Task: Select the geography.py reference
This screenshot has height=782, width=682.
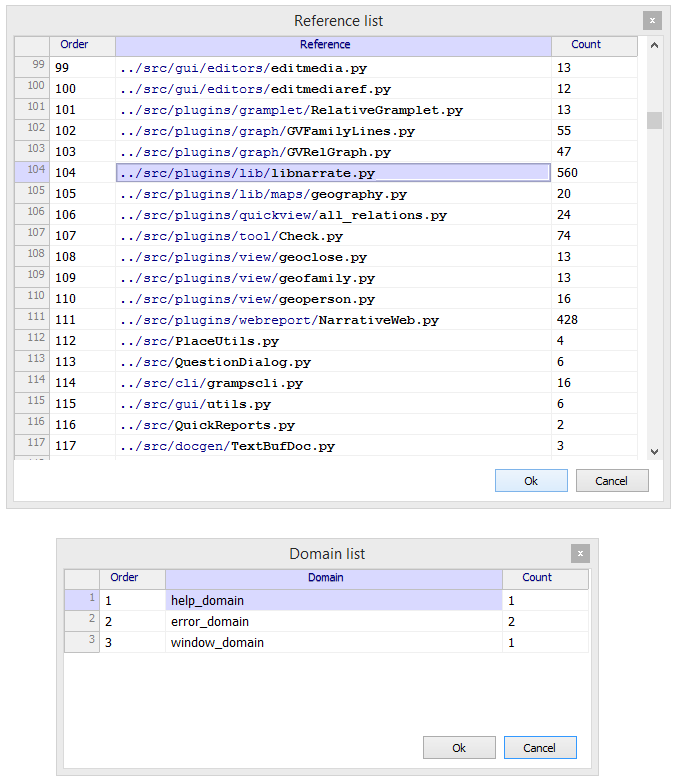Action: coord(333,194)
